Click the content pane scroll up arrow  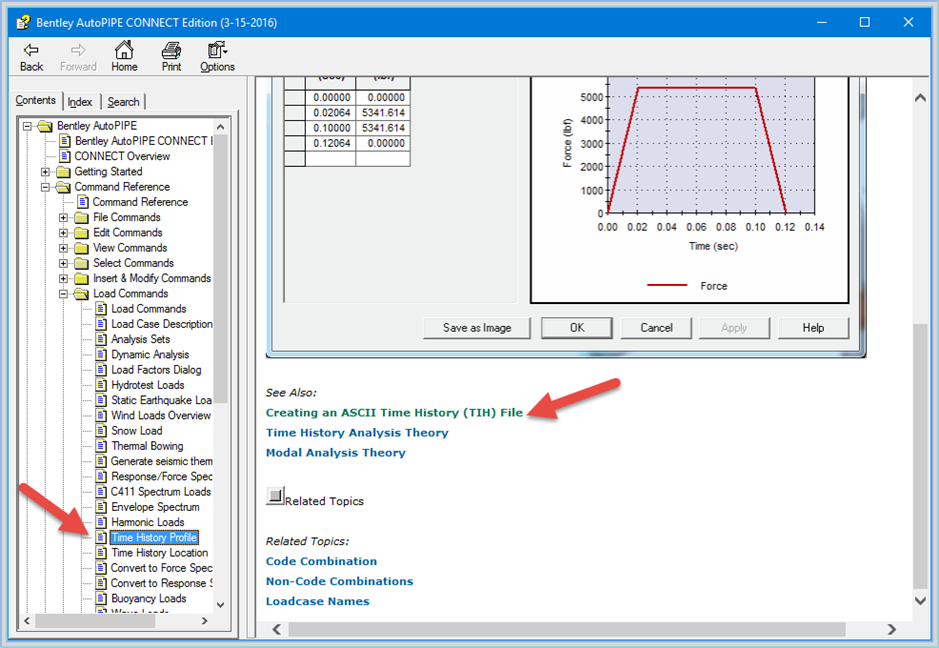[x=920, y=98]
